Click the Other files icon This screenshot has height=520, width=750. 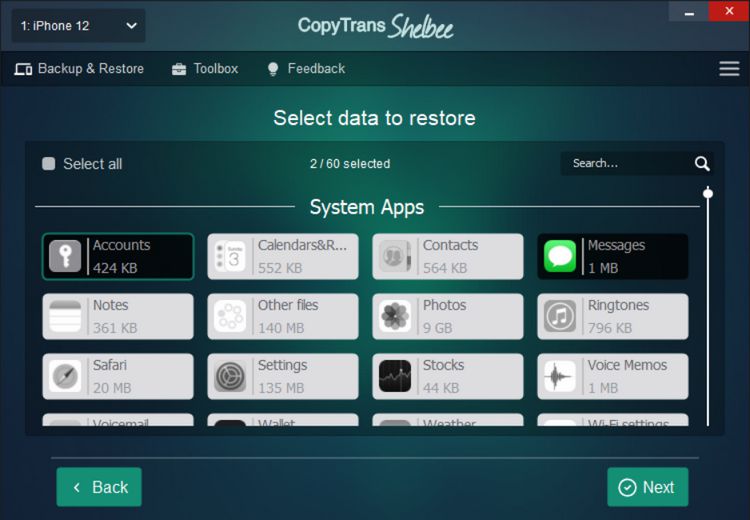[x=230, y=316]
